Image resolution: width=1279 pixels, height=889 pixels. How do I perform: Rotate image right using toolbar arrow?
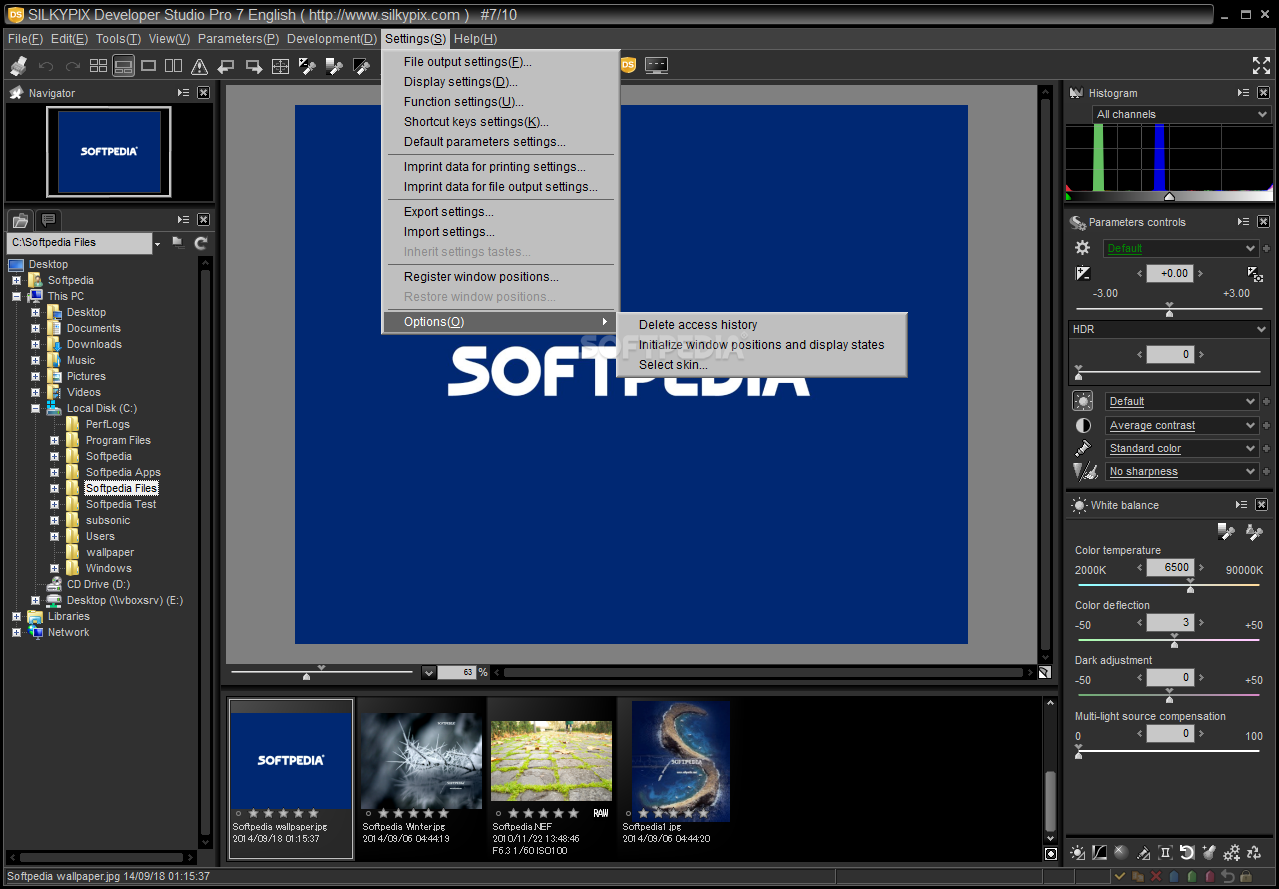point(254,67)
